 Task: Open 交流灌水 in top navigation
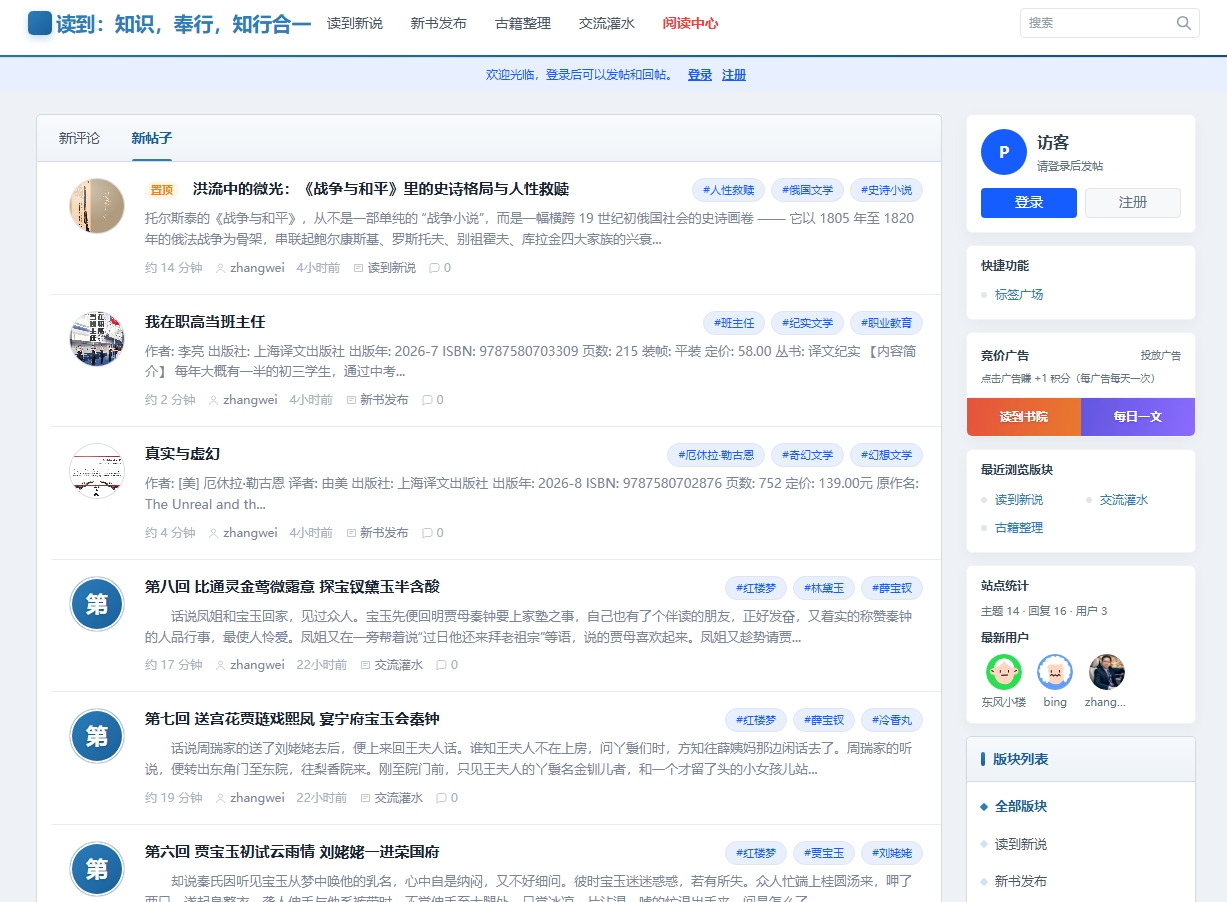[x=607, y=23]
